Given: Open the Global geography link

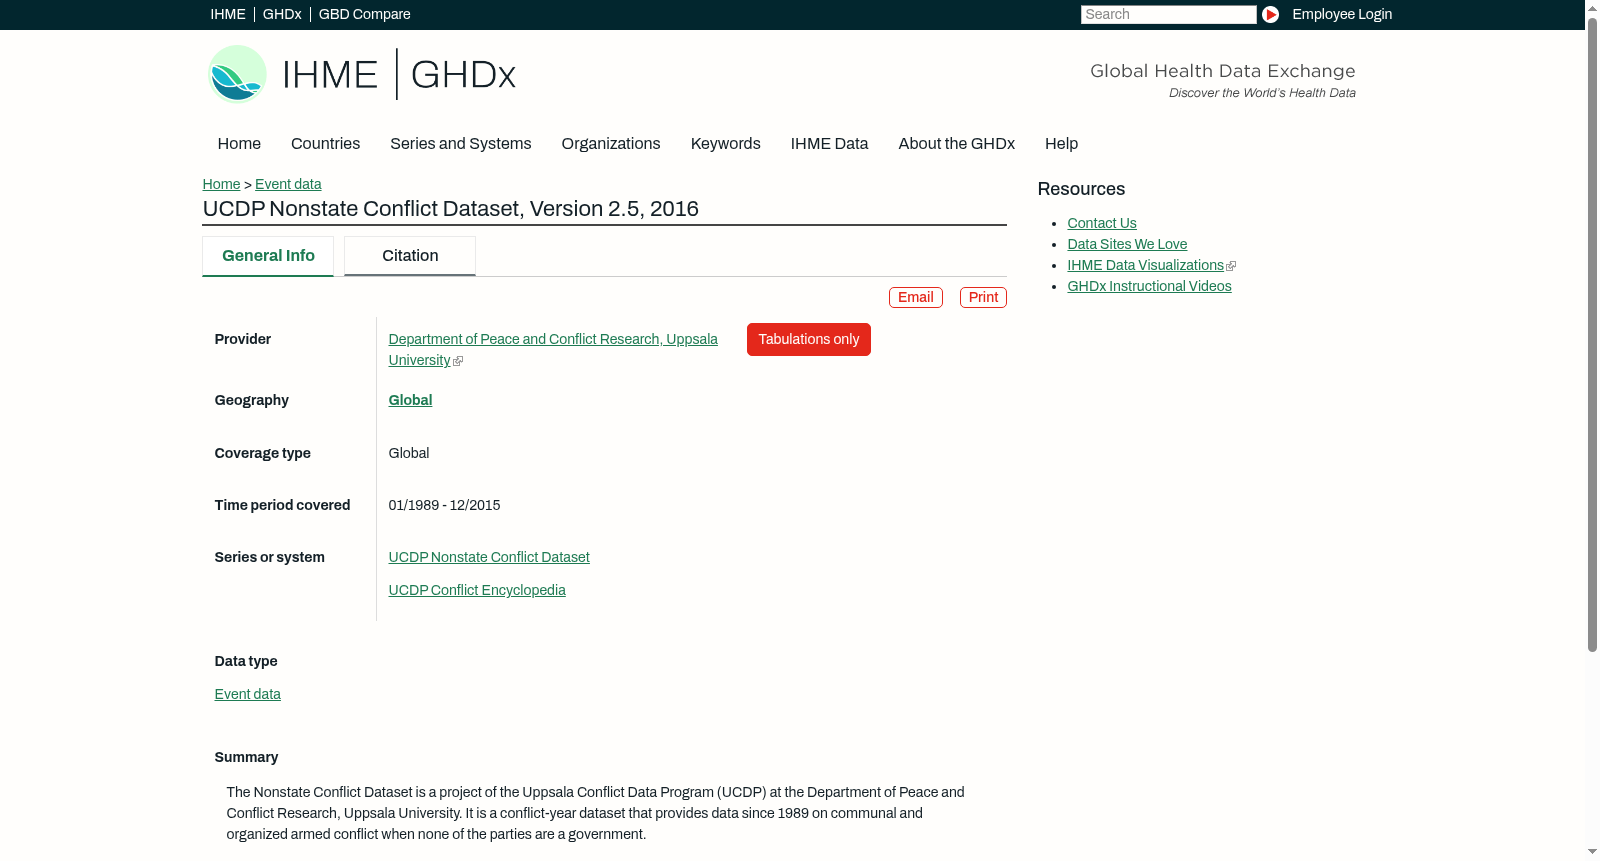Looking at the screenshot, I should coord(410,400).
